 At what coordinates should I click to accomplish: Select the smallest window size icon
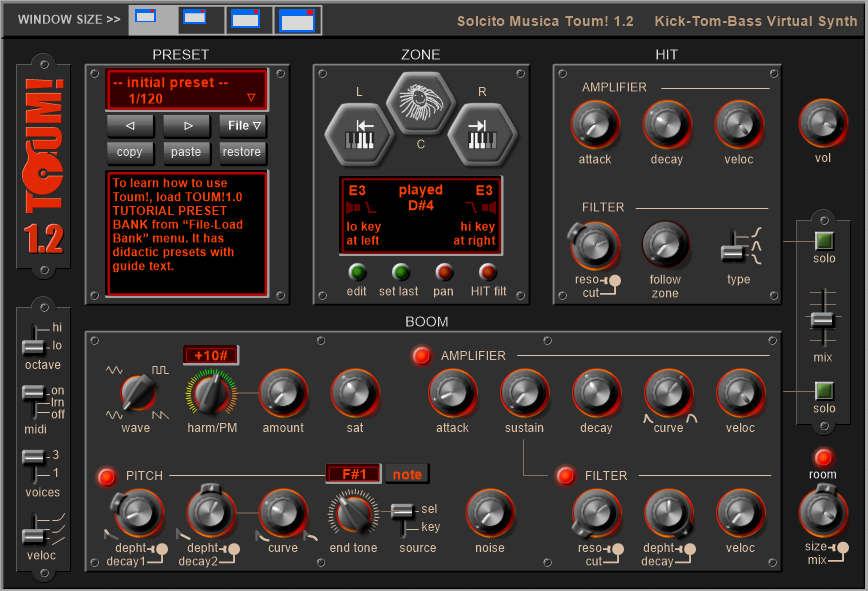pos(153,20)
